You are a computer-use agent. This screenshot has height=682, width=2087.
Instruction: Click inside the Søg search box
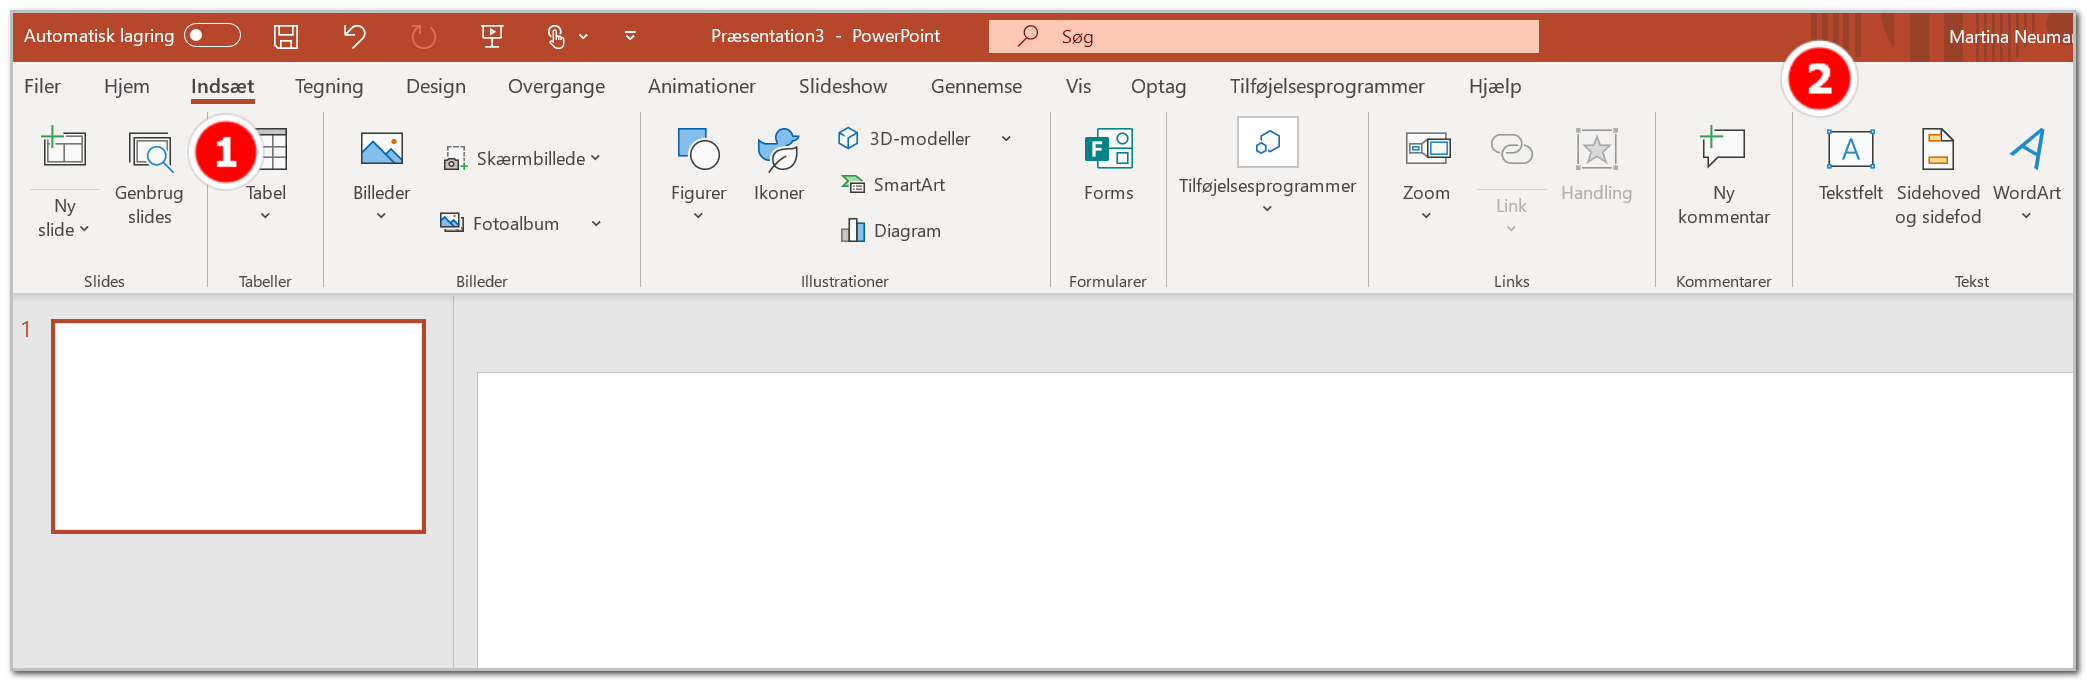click(1264, 37)
